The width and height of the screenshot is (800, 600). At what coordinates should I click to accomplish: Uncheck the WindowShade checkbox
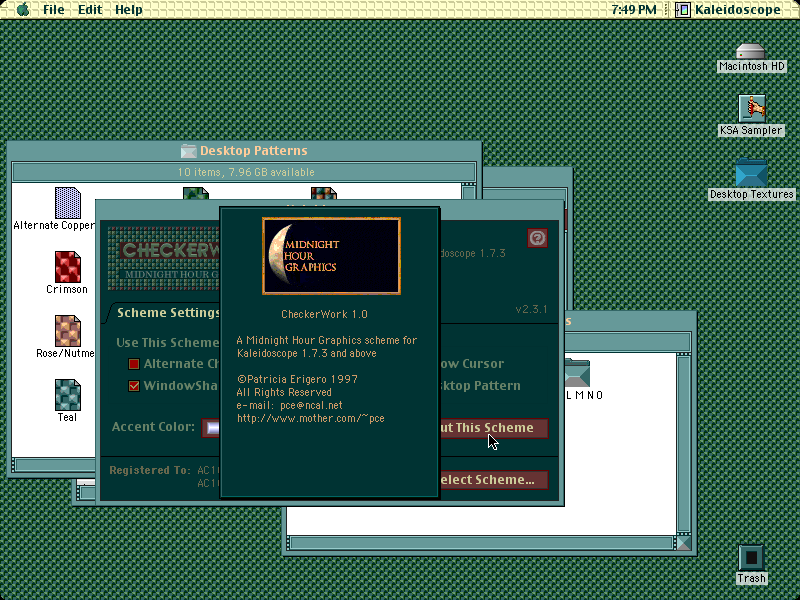(x=134, y=386)
